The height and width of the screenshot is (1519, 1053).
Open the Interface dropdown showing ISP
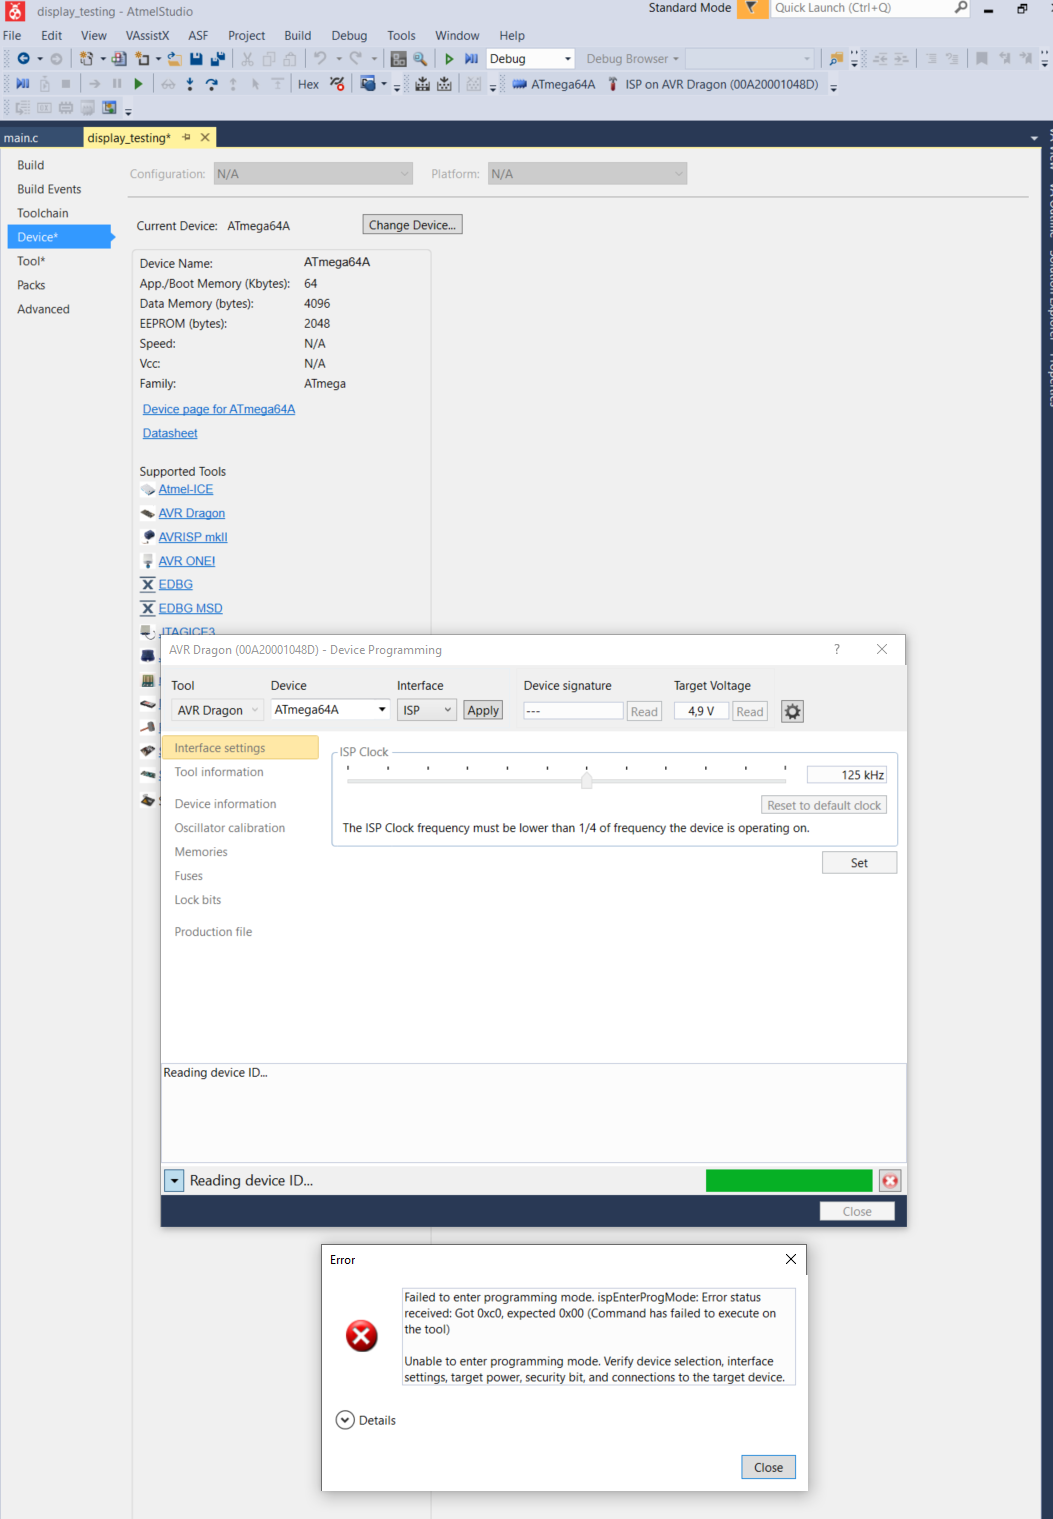(427, 710)
